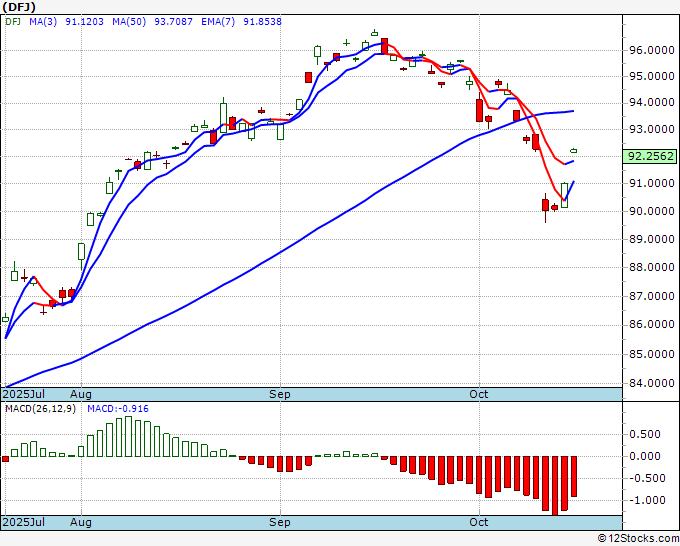This screenshot has width=680, height=546.
Task: Select the MA(50) value 93.7087
Action: pos(173,21)
